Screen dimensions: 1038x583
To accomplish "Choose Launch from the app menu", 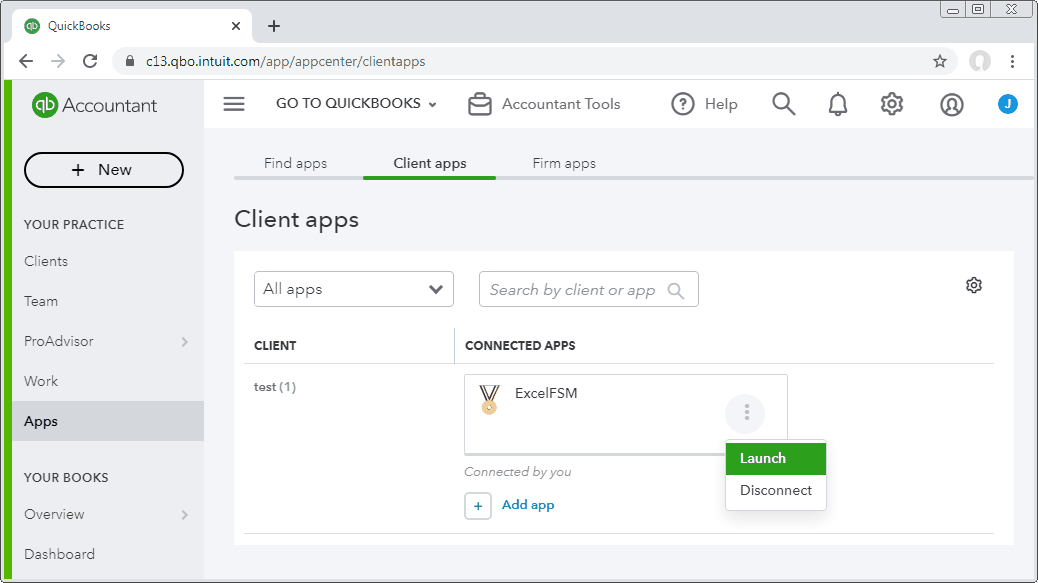I will tap(776, 459).
